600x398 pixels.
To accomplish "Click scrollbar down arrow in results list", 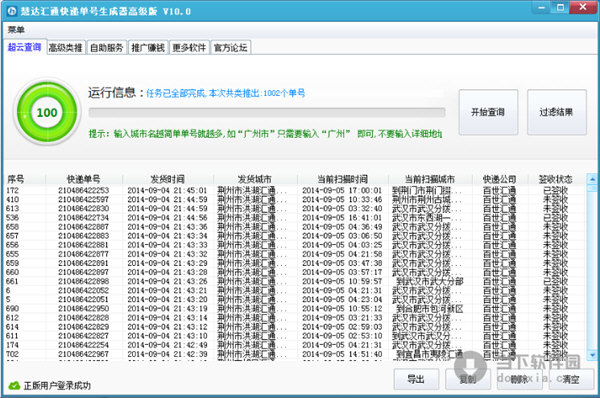I will tap(592, 355).
